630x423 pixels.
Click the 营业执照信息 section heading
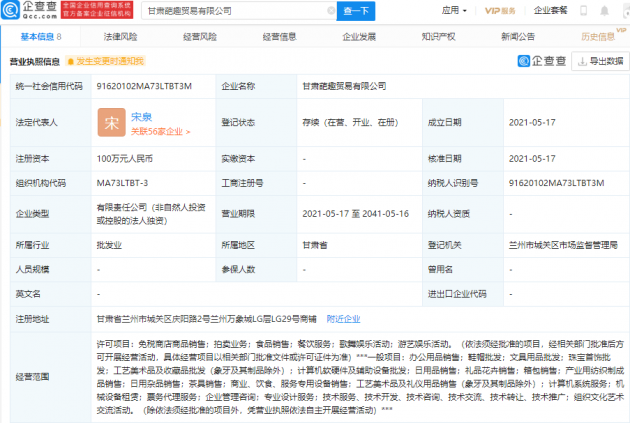pos(35,61)
